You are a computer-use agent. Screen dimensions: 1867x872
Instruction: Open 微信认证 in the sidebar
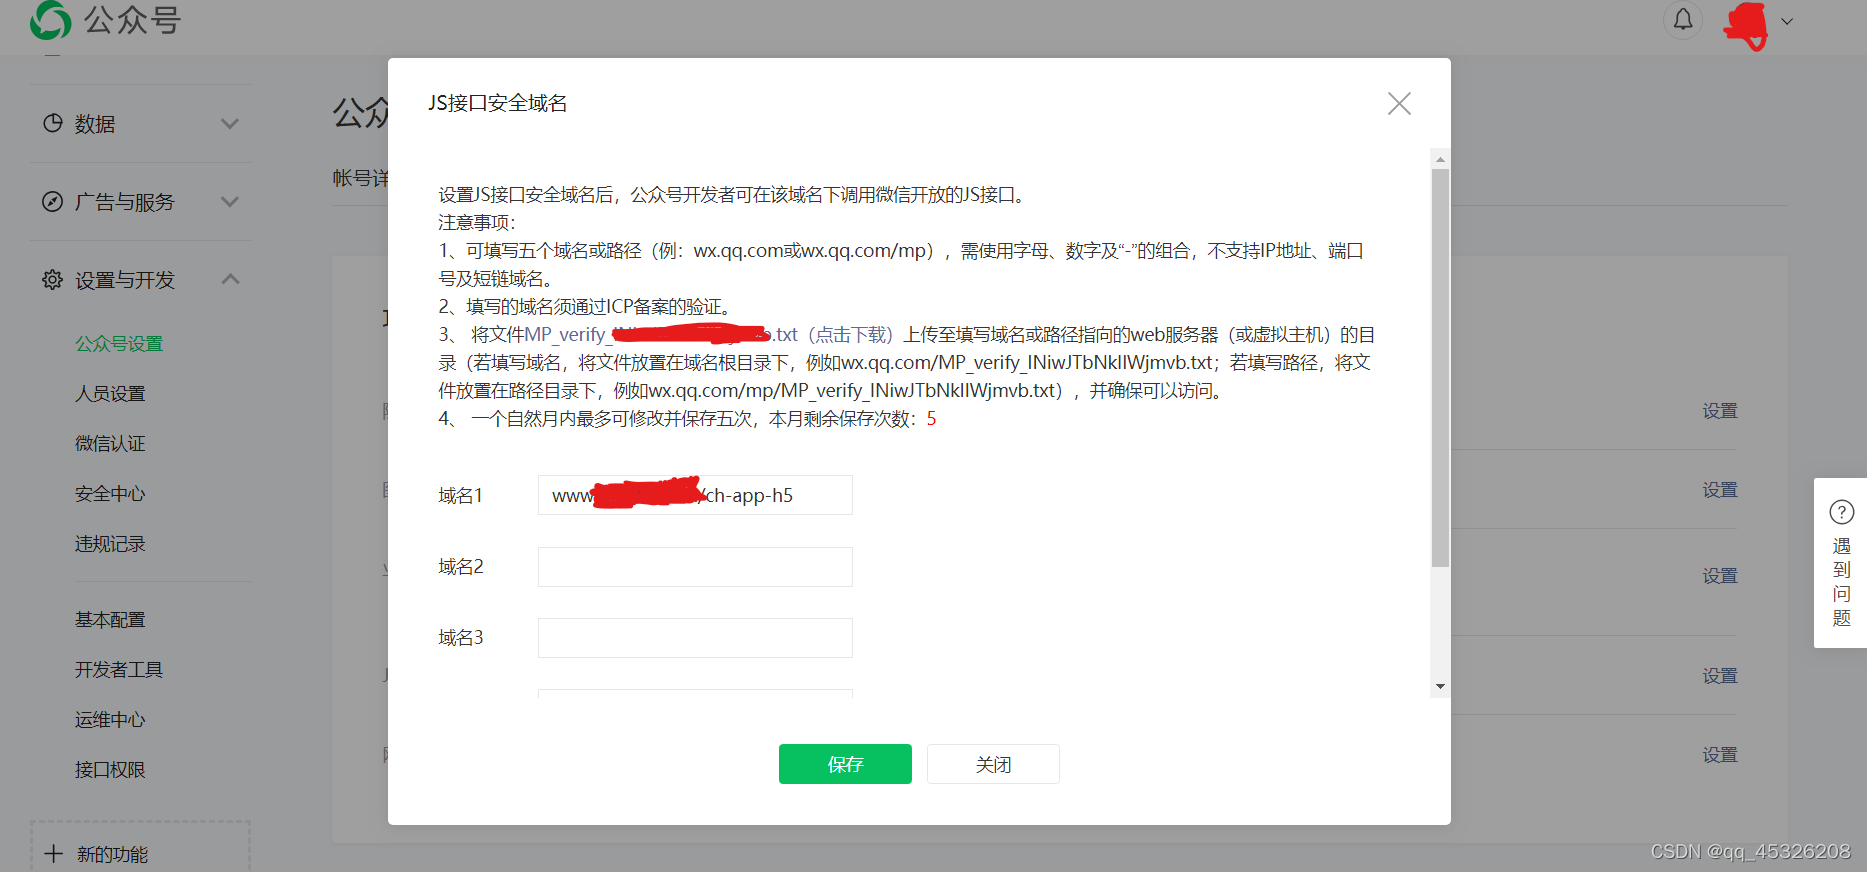coord(110,444)
